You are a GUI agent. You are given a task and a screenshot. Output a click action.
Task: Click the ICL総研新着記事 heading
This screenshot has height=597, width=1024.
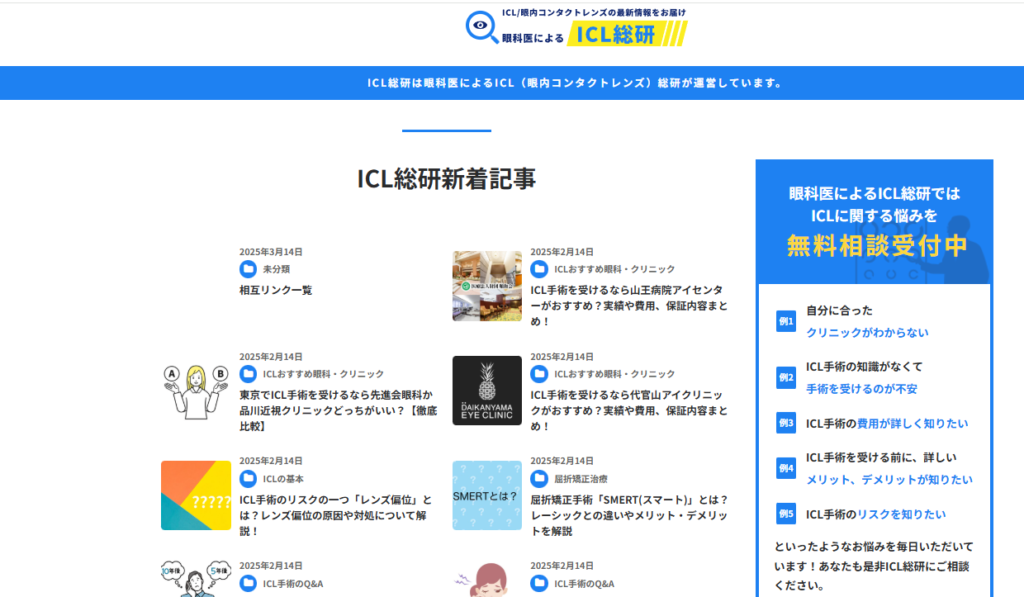(x=447, y=178)
